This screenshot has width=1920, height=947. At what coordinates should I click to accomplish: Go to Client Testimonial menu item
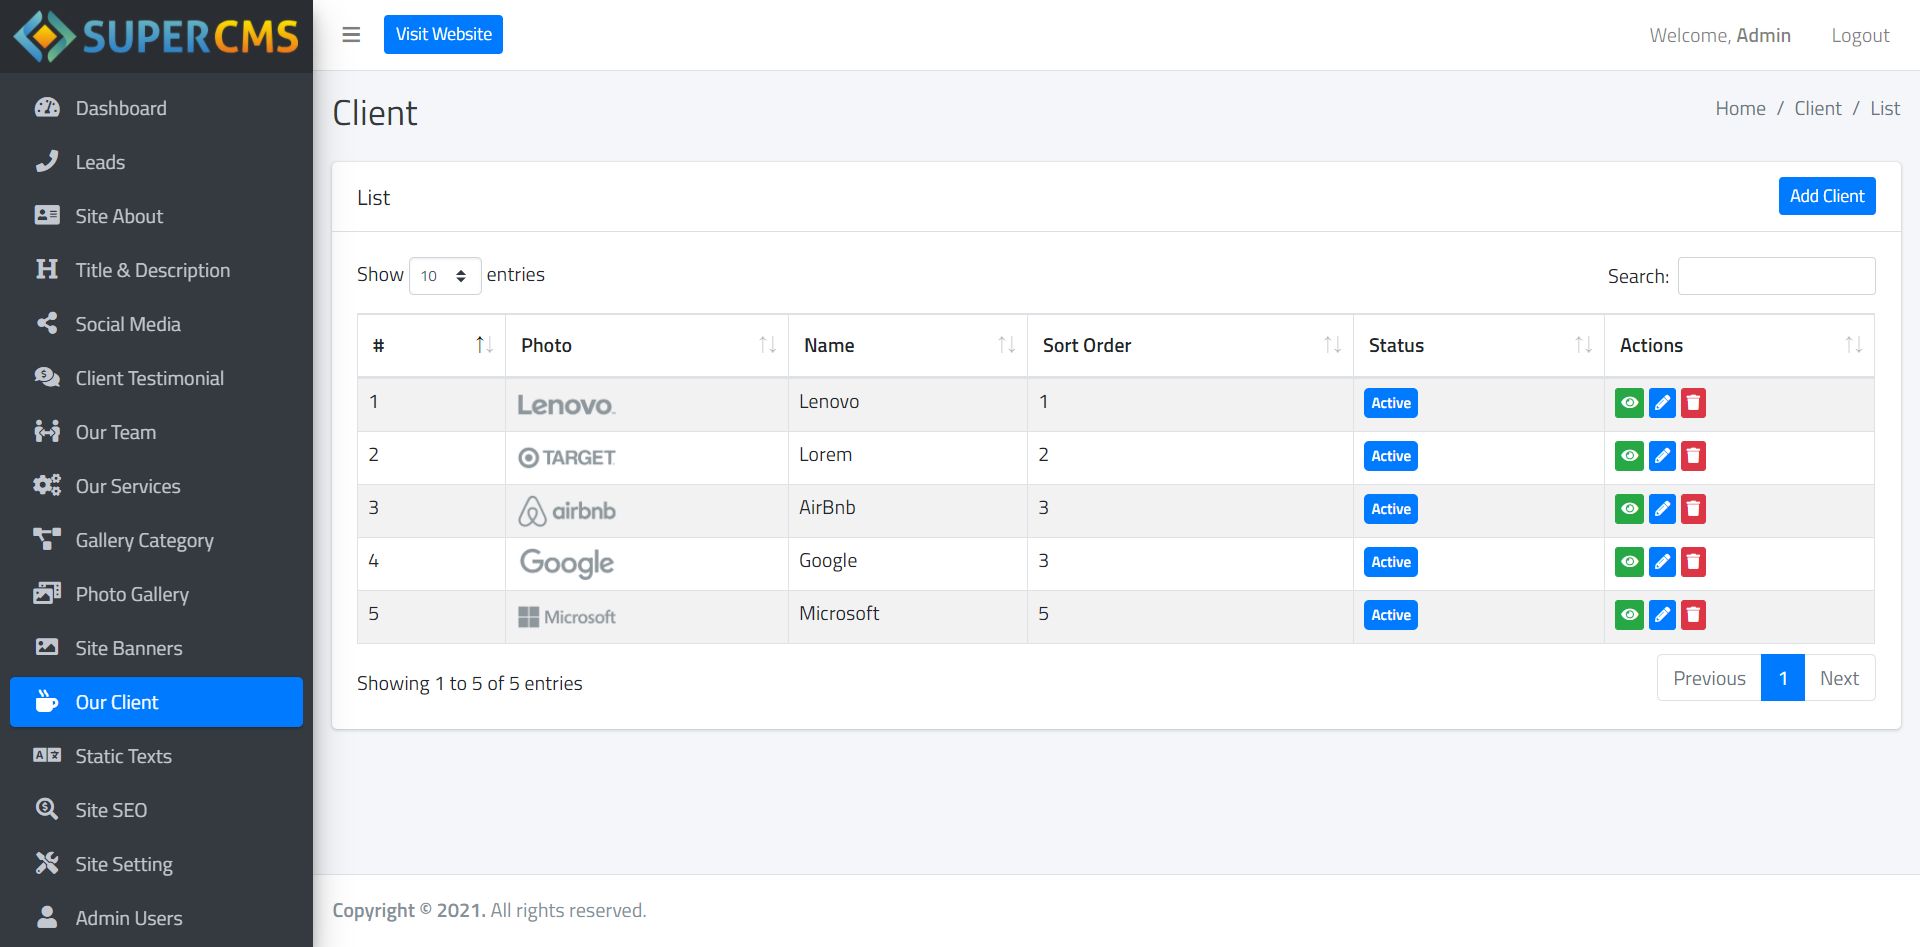[x=149, y=378]
